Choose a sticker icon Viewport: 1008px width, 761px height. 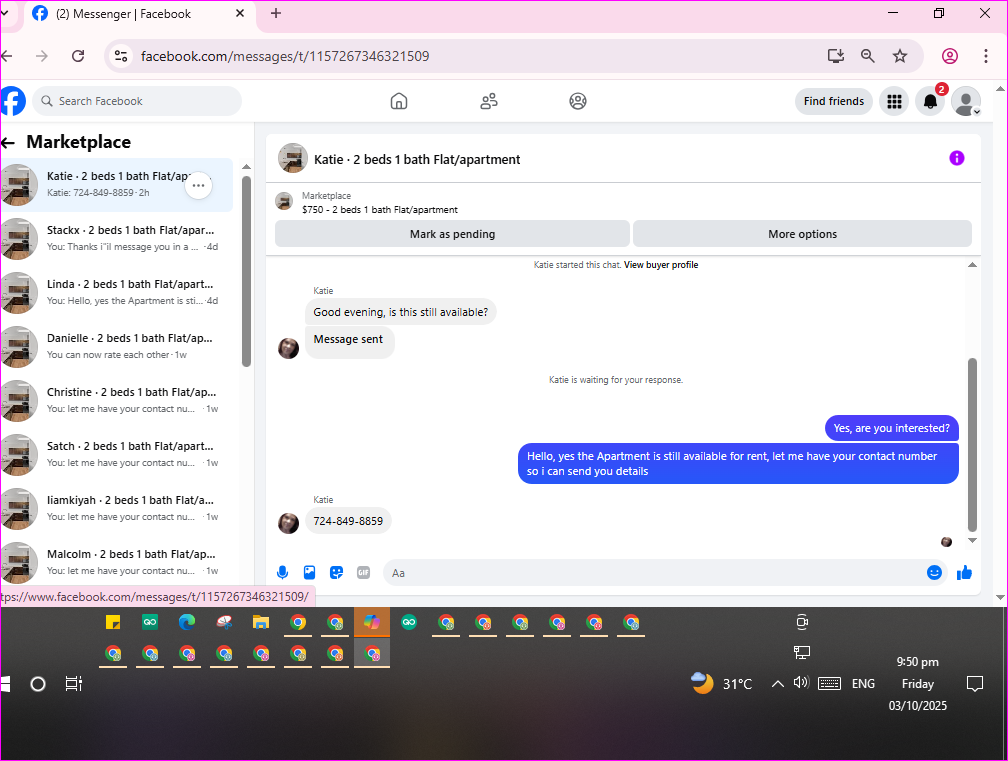coord(336,573)
